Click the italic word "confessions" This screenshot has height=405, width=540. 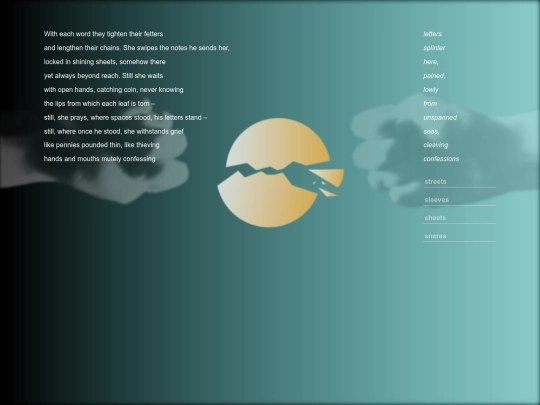coord(441,159)
